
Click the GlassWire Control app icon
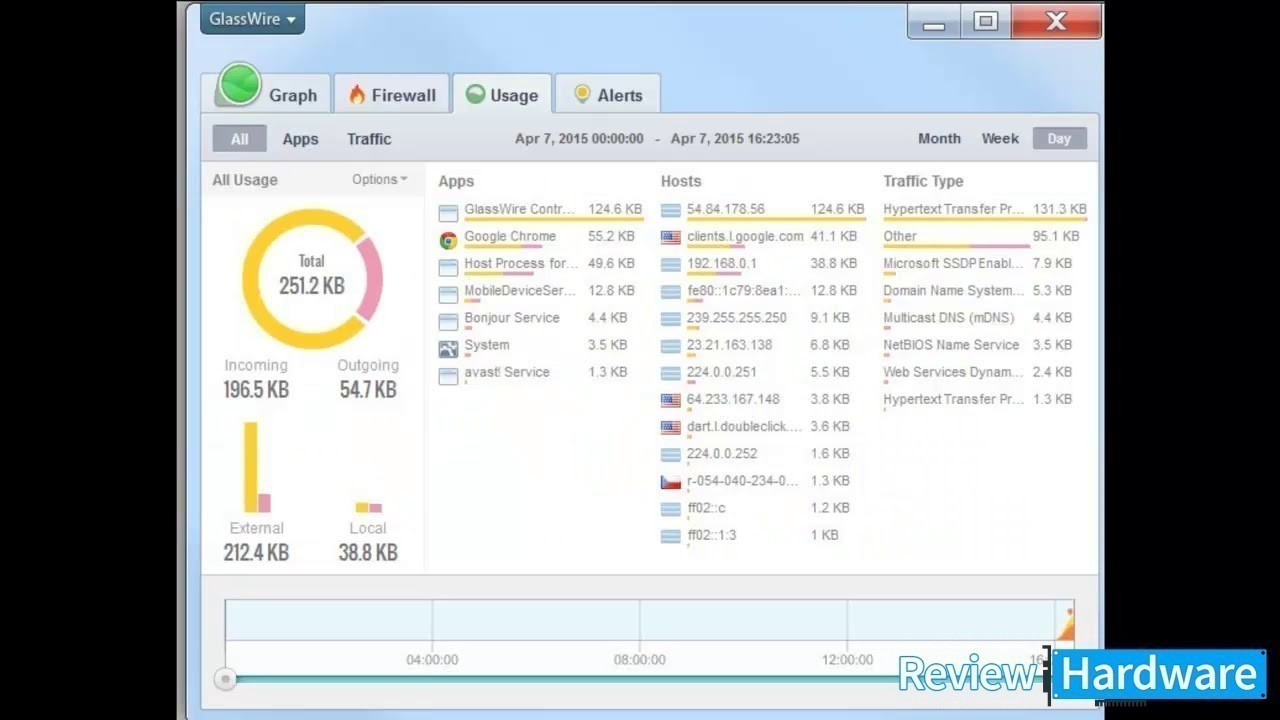coord(448,213)
